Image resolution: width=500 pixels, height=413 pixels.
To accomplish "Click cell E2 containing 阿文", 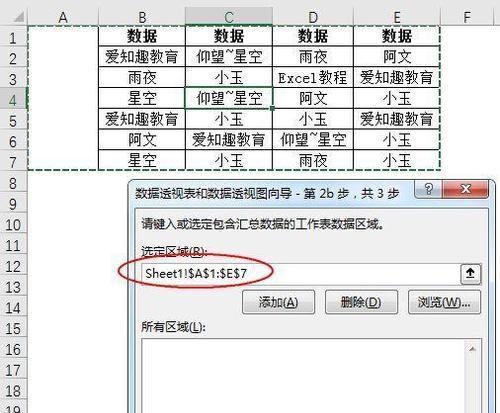I will pyautogui.click(x=397, y=57).
